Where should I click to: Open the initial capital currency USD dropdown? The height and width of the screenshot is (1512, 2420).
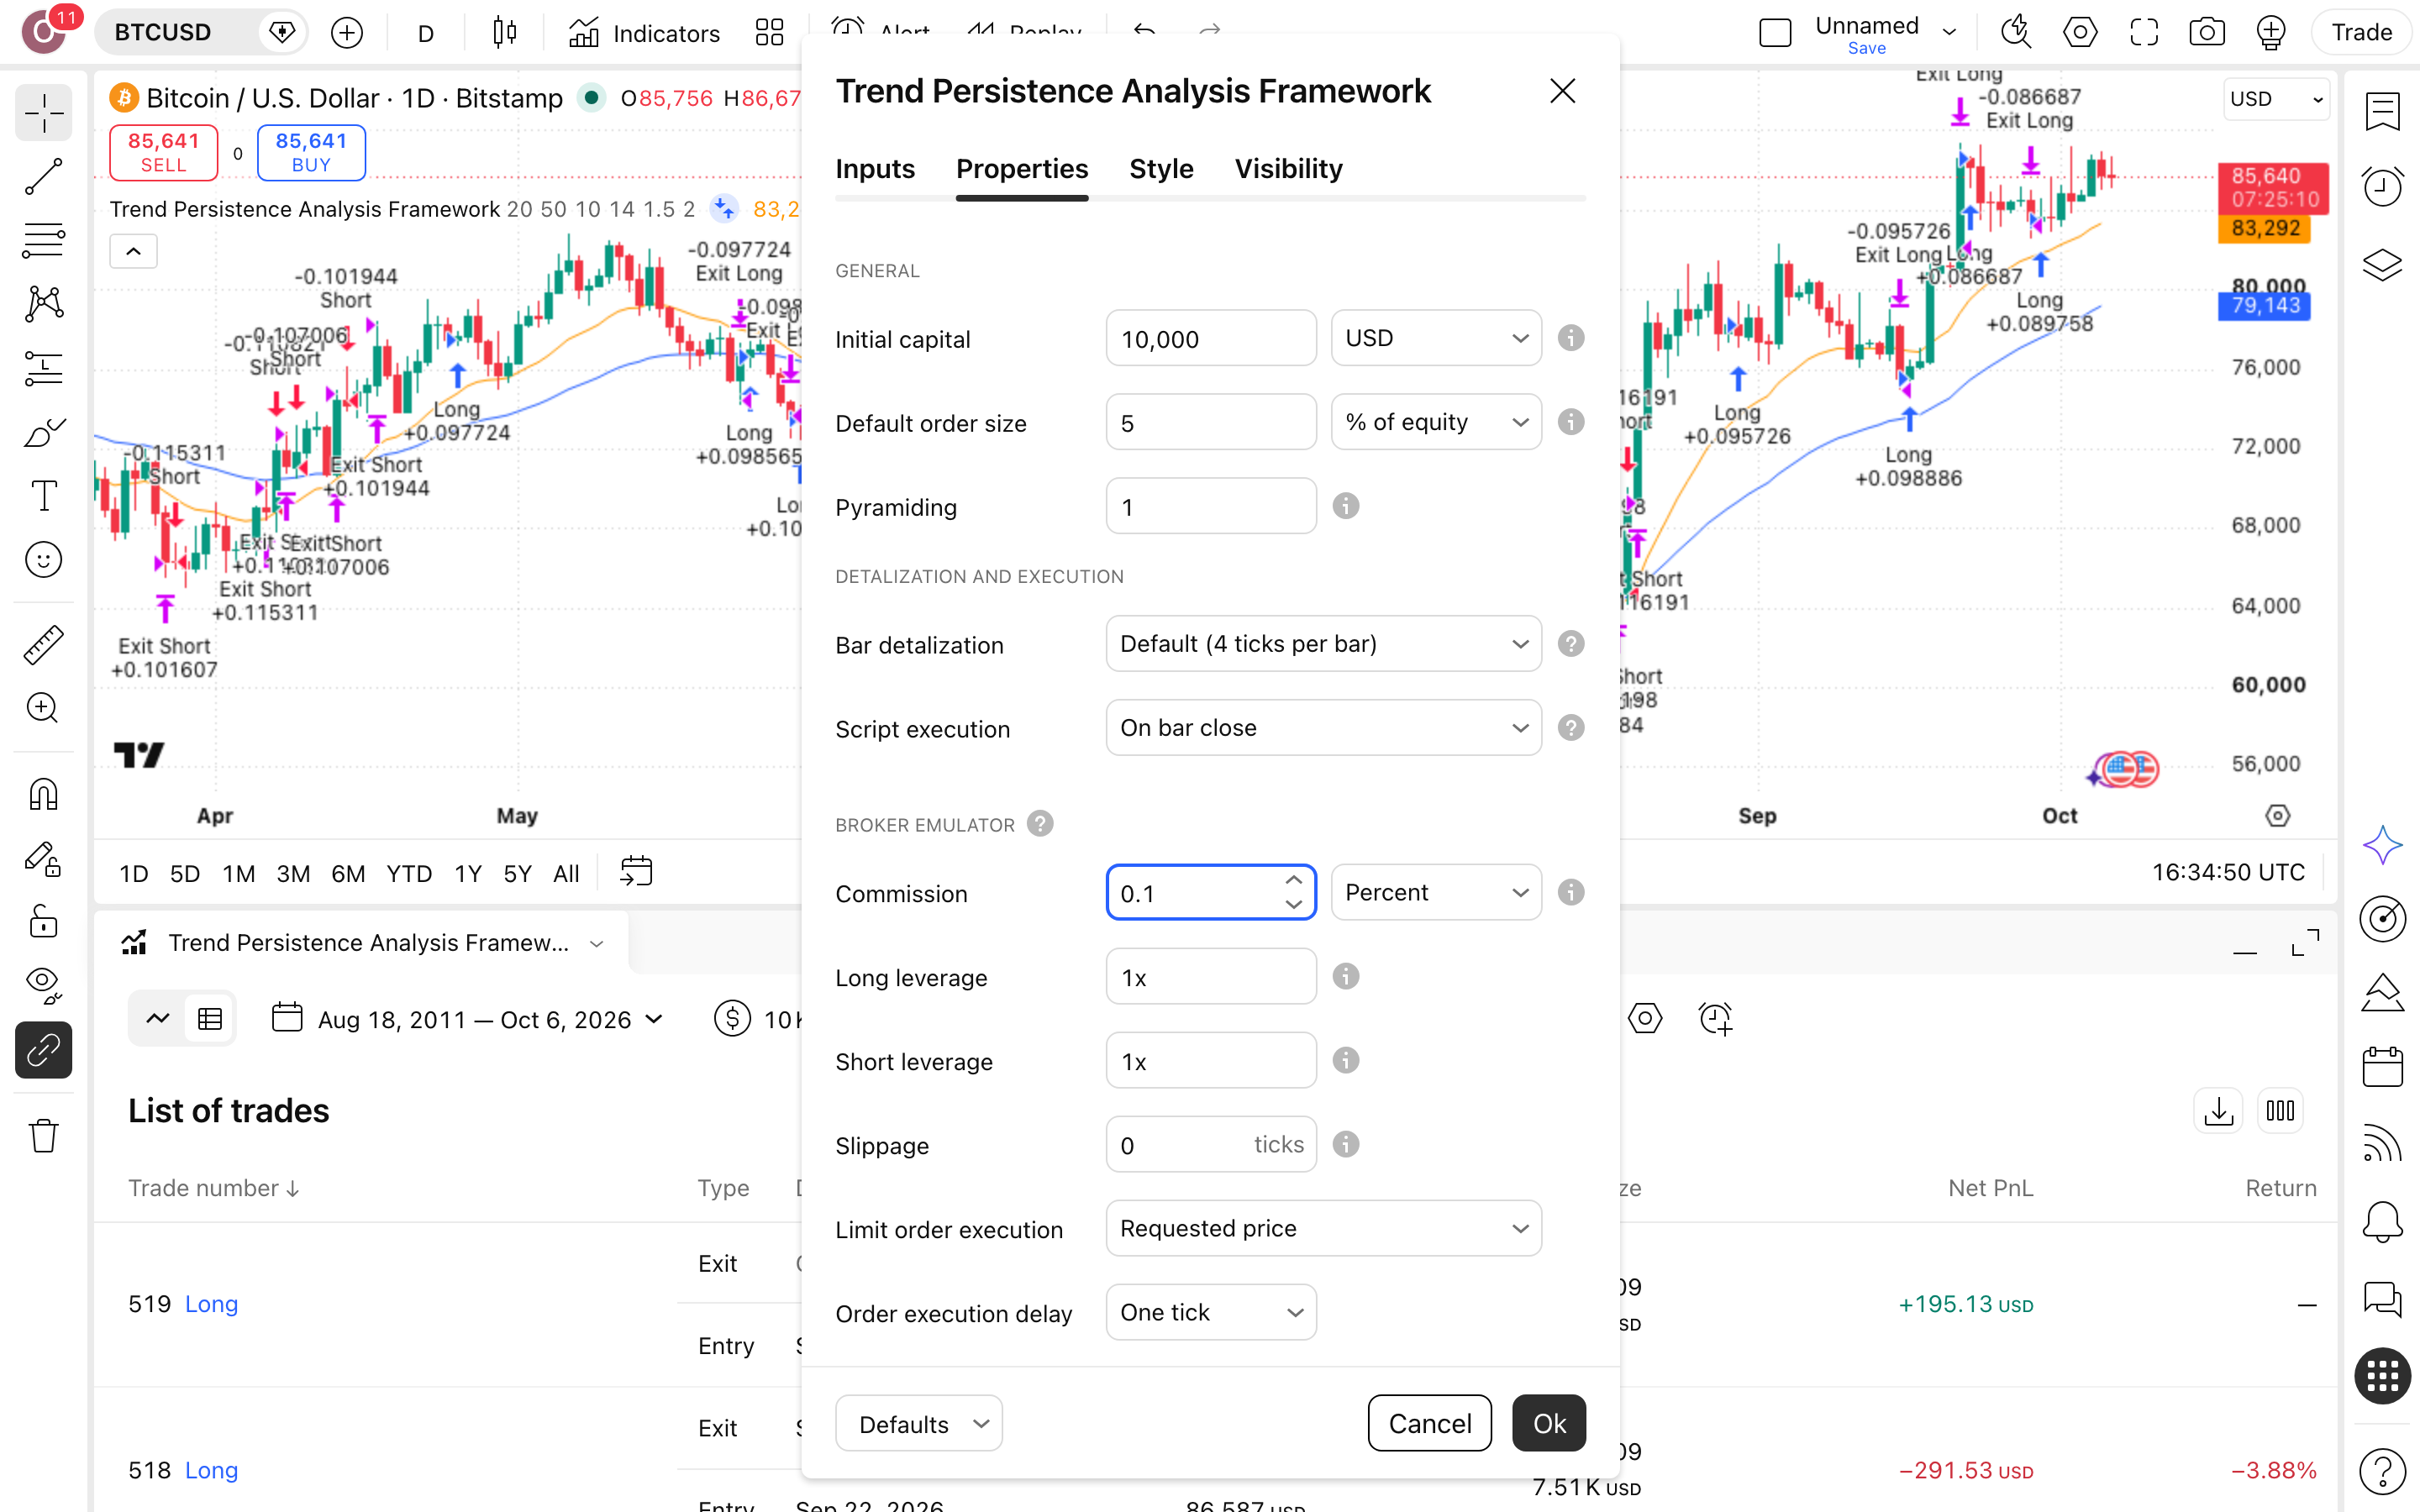1436,338
